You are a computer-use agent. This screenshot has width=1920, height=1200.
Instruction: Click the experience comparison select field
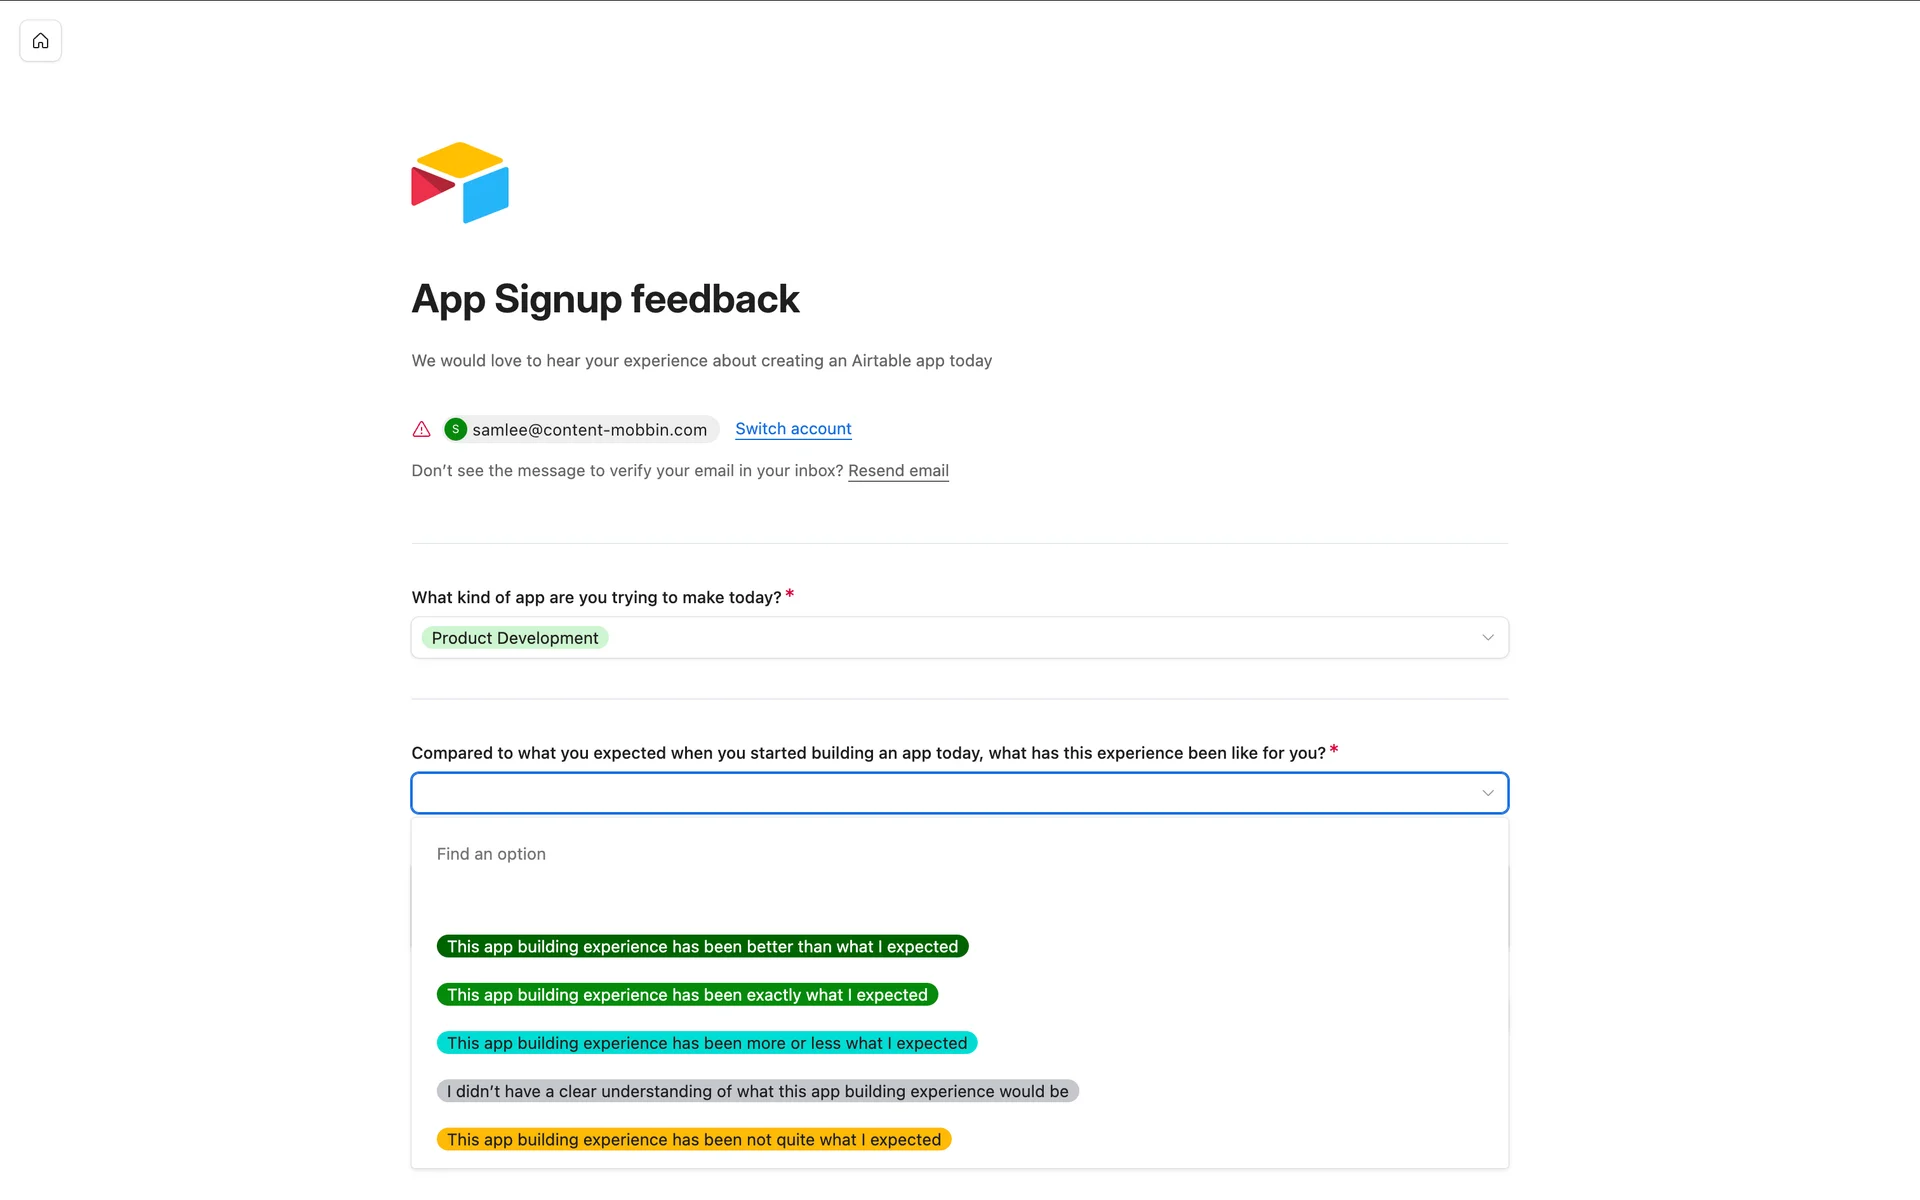[940, 793]
